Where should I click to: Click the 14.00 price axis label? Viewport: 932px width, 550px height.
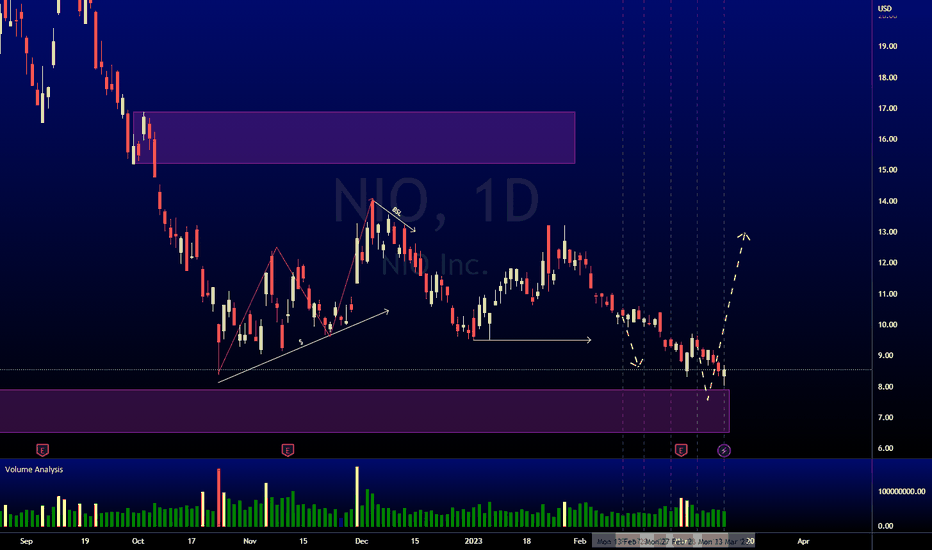point(887,201)
